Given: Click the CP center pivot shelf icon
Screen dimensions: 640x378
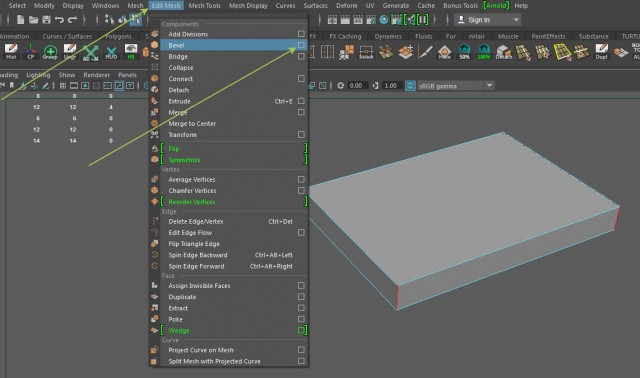Looking at the screenshot, I should [x=31, y=51].
